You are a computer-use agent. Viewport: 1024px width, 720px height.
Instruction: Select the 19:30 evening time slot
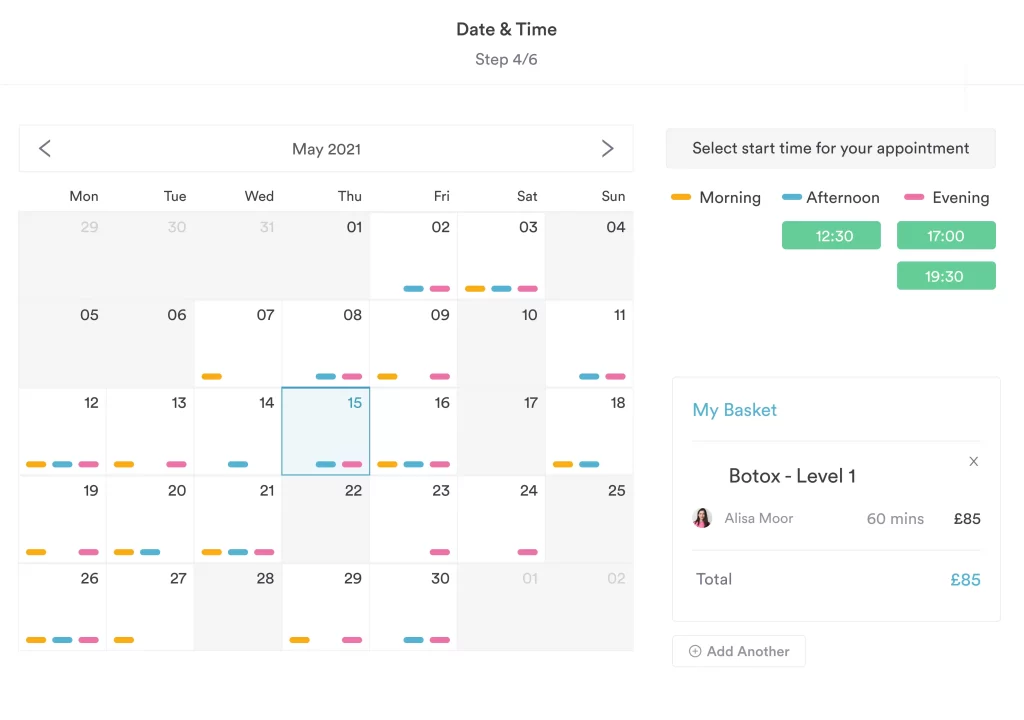(946, 275)
